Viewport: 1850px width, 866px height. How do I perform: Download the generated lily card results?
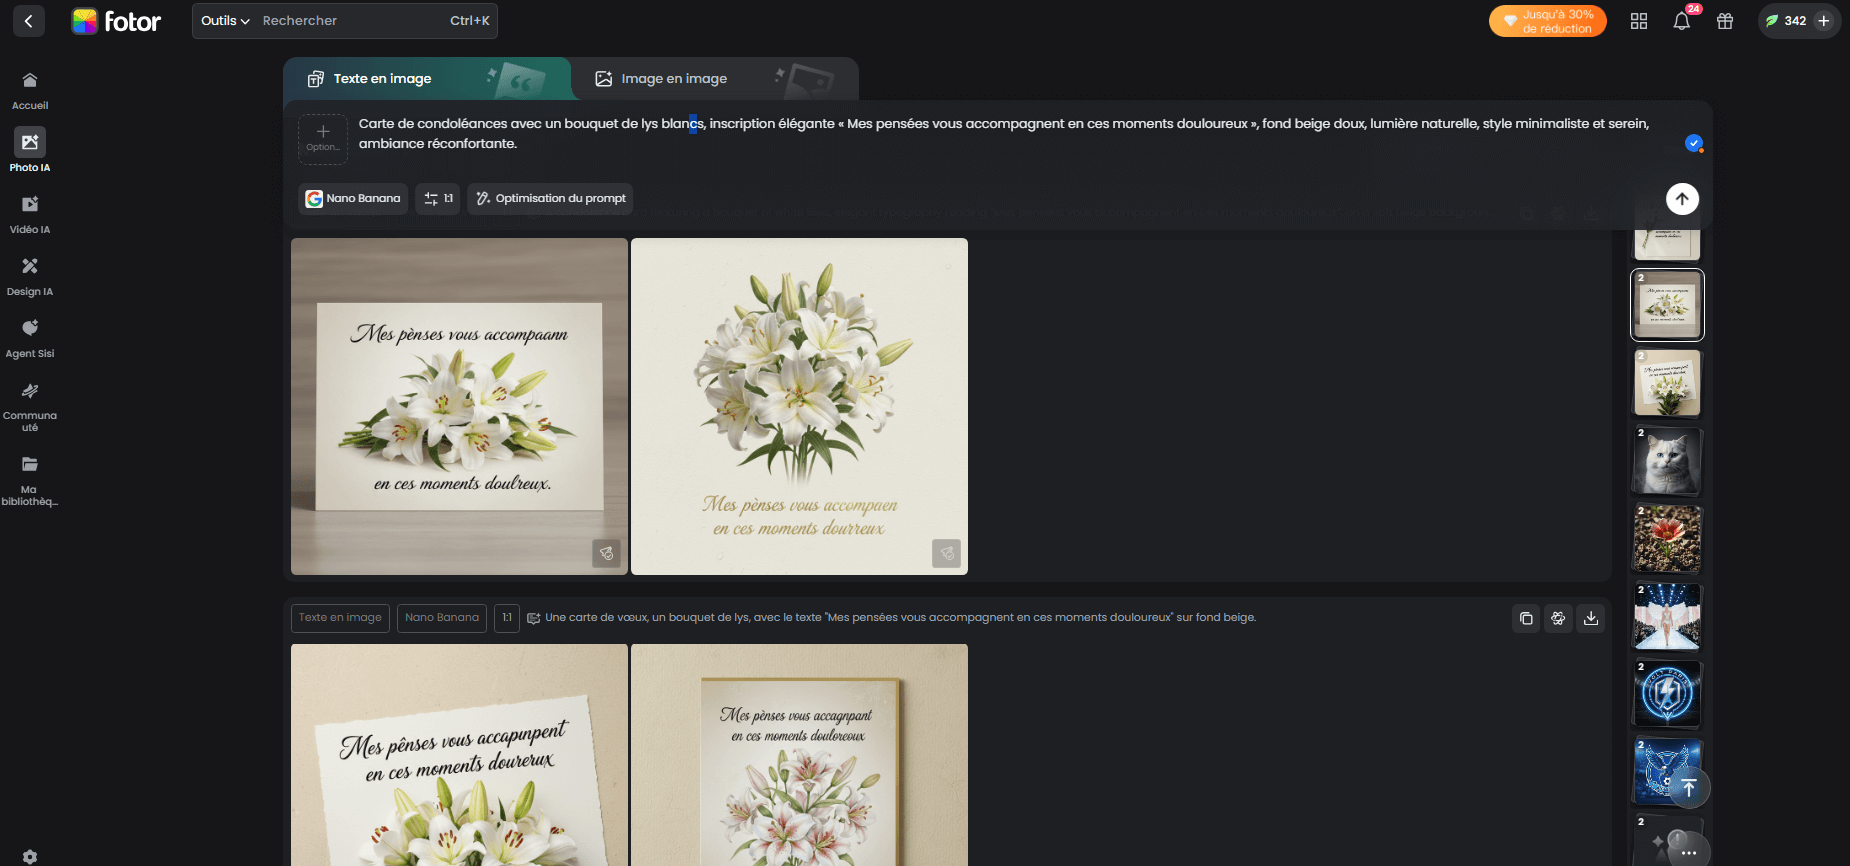(x=1591, y=618)
